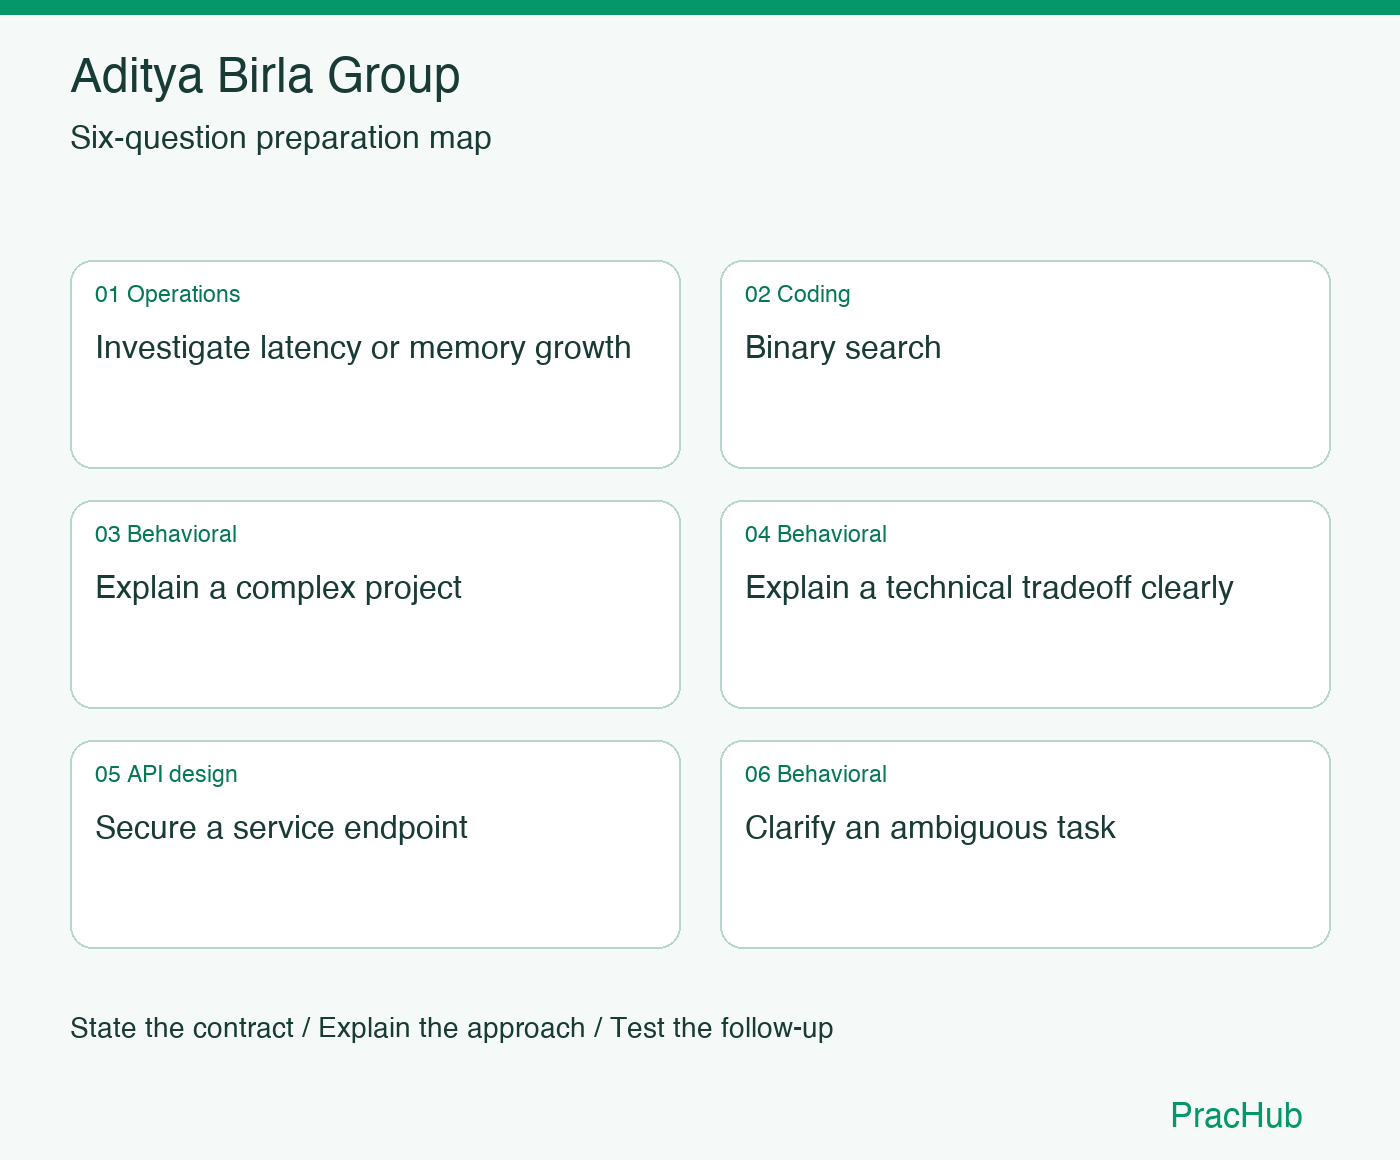1400x1160 pixels.
Task: Open Secure a service endpoint
Action: coord(281,828)
